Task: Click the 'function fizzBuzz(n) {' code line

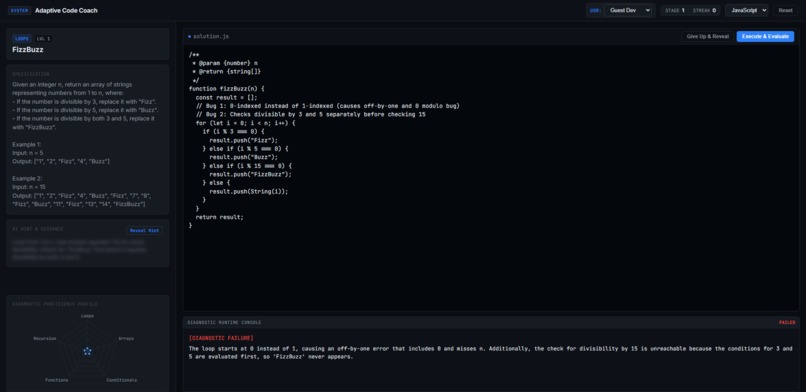Action: (x=228, y=88)
